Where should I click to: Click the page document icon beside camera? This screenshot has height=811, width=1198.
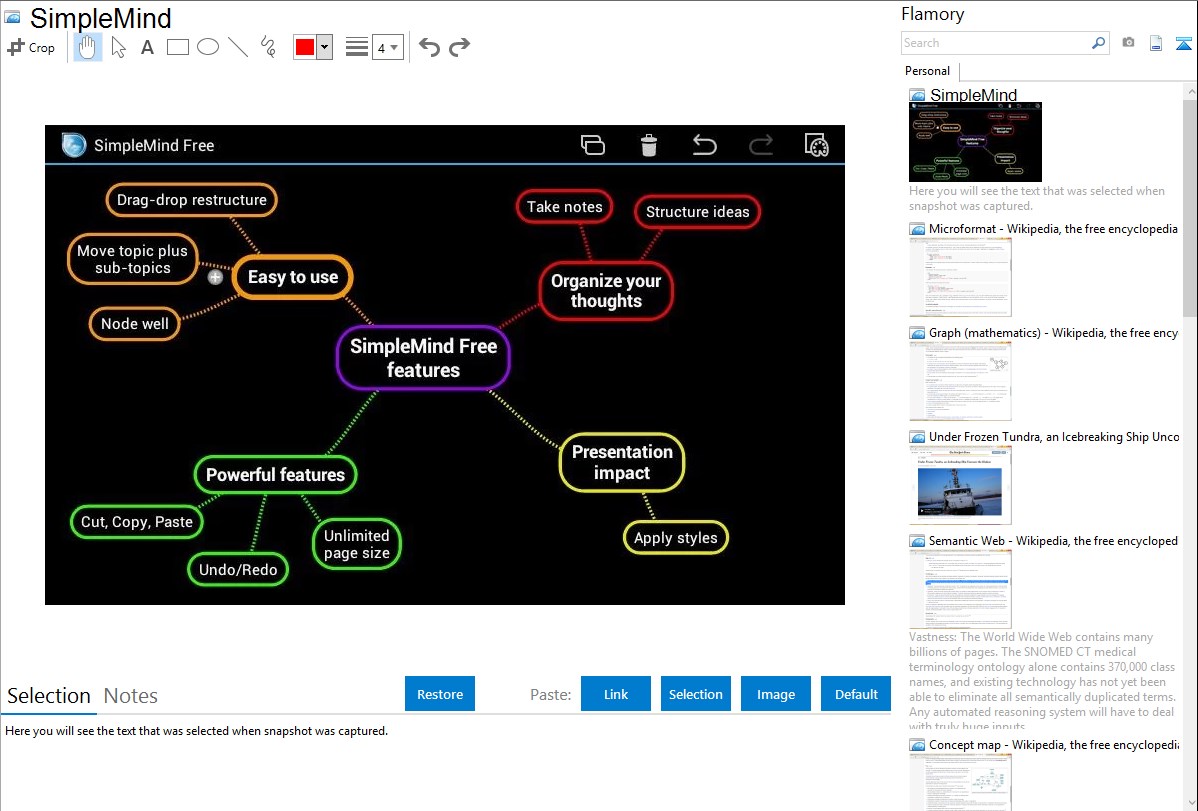tap(1156, 43)
